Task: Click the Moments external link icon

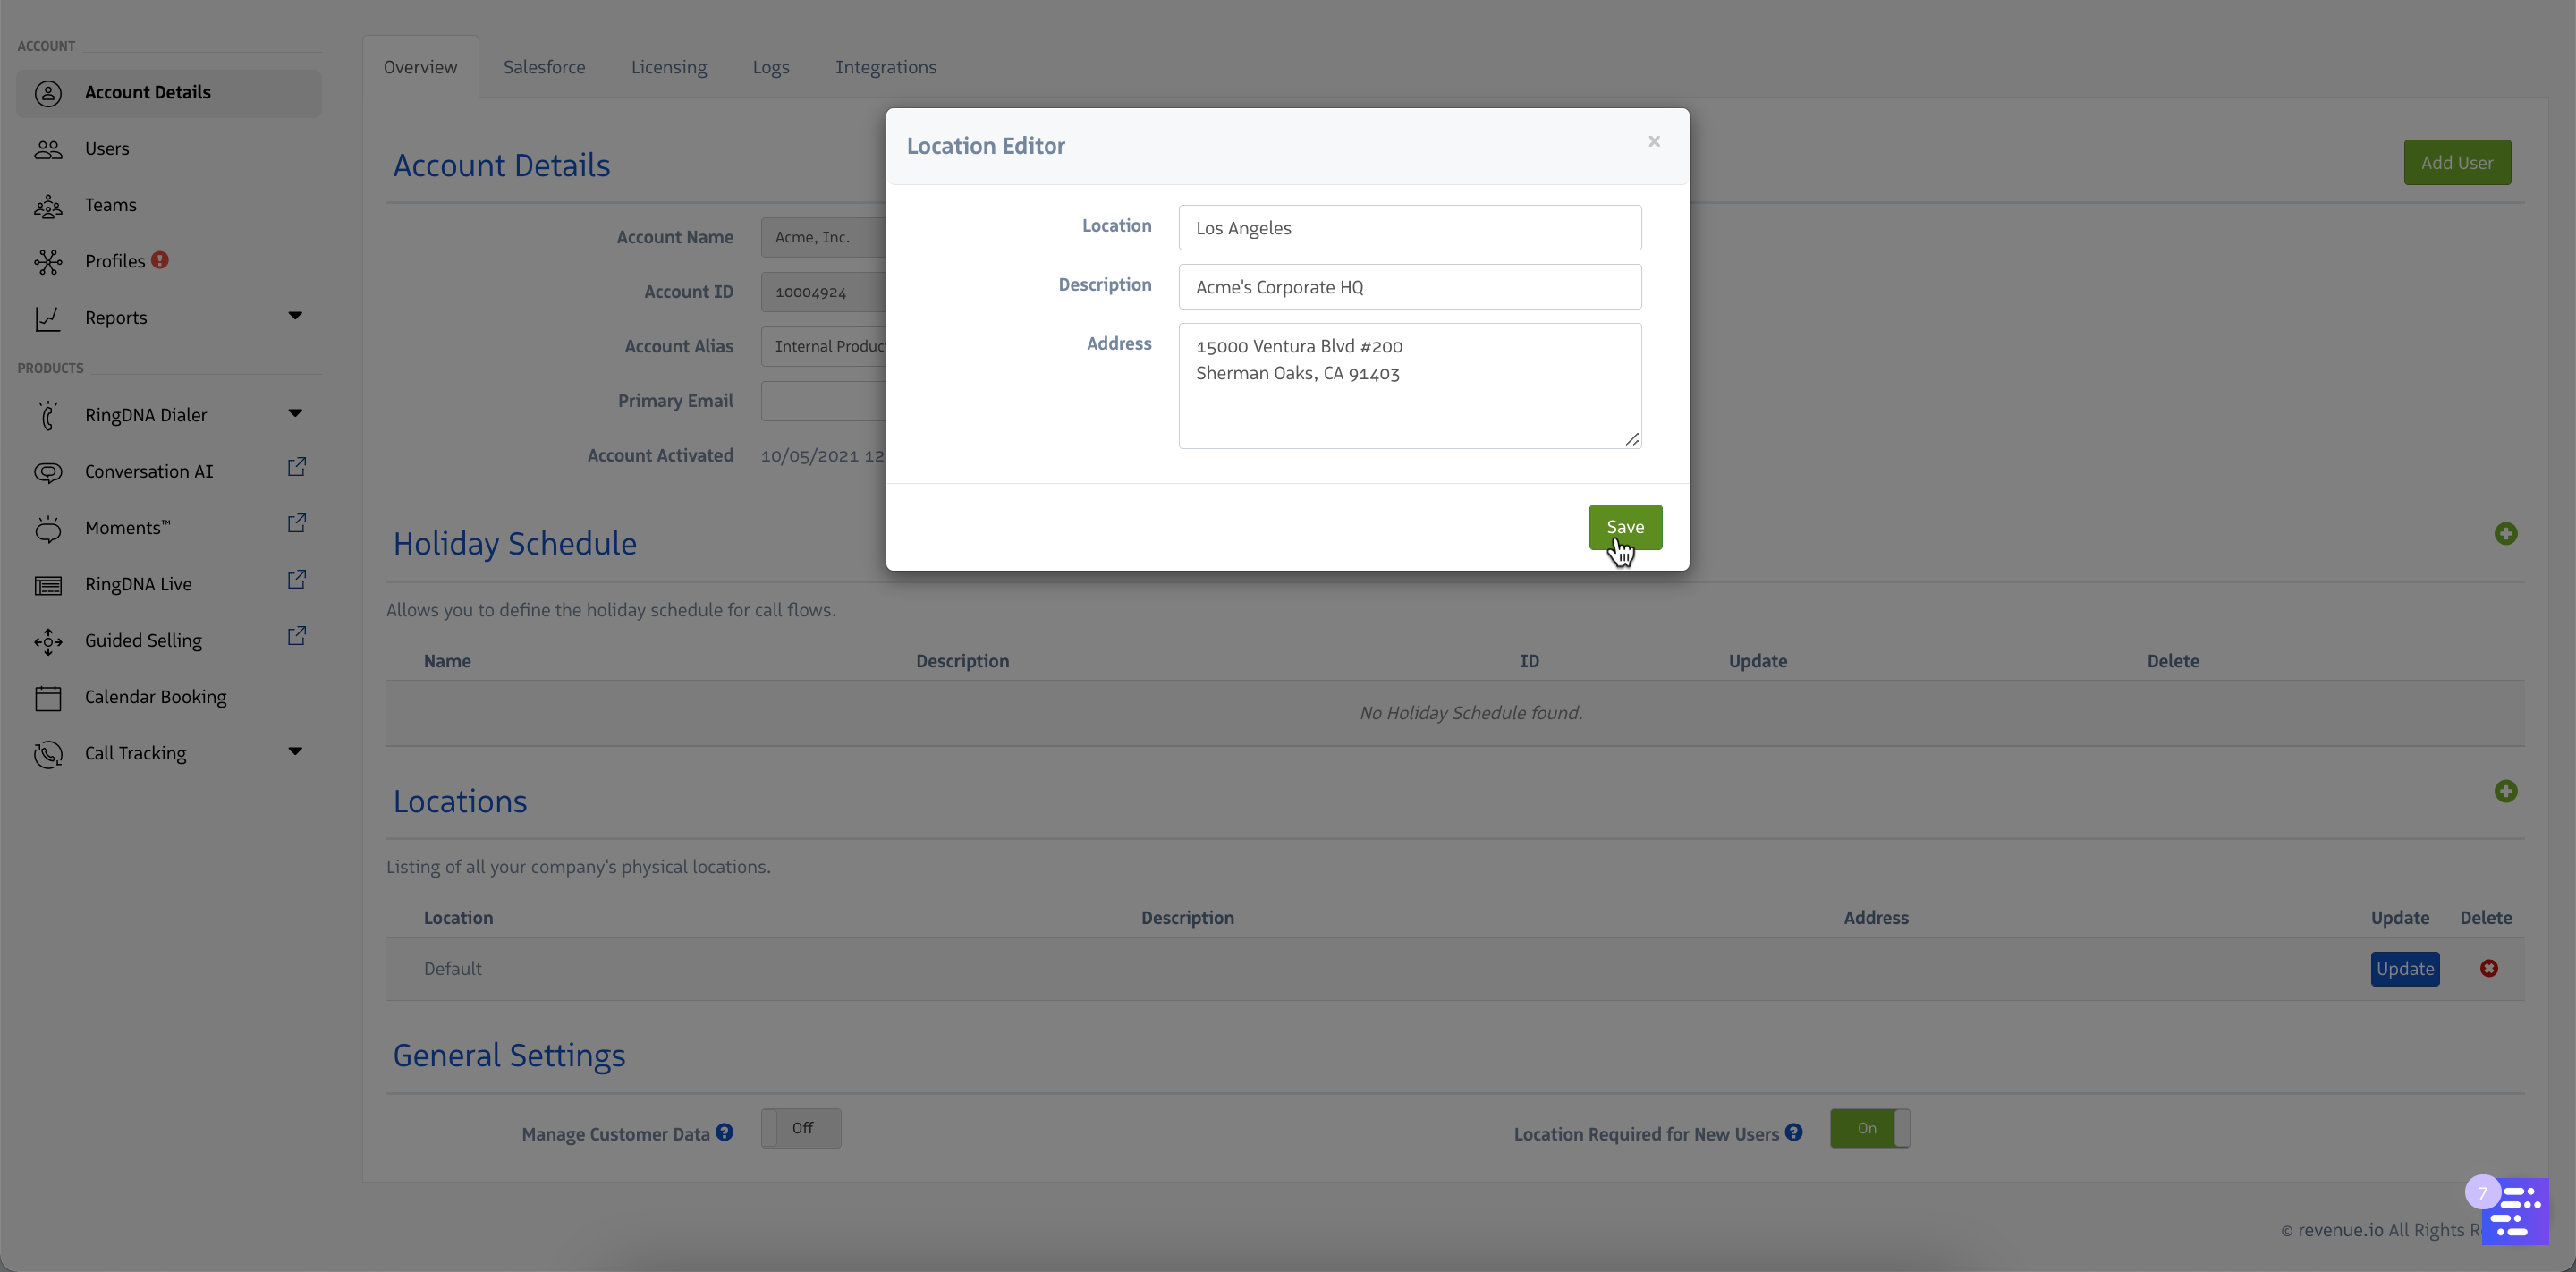Action: pos(297,523)
